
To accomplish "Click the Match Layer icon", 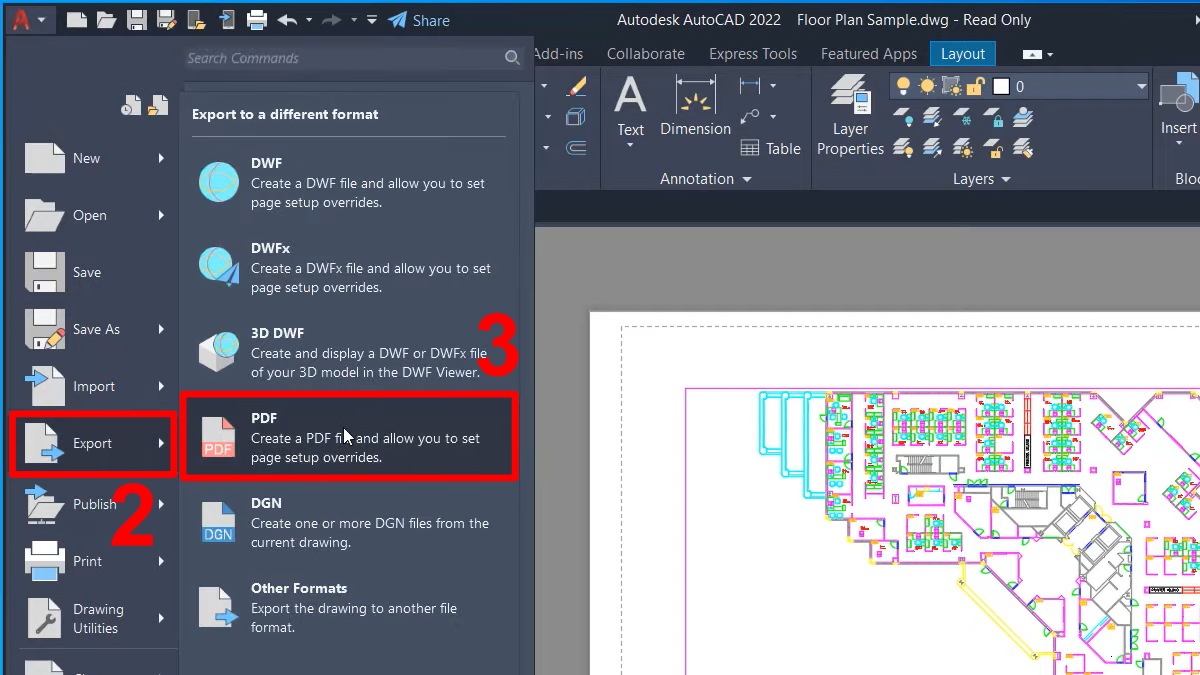I will pyautogui.click(x=1023, y=149).
